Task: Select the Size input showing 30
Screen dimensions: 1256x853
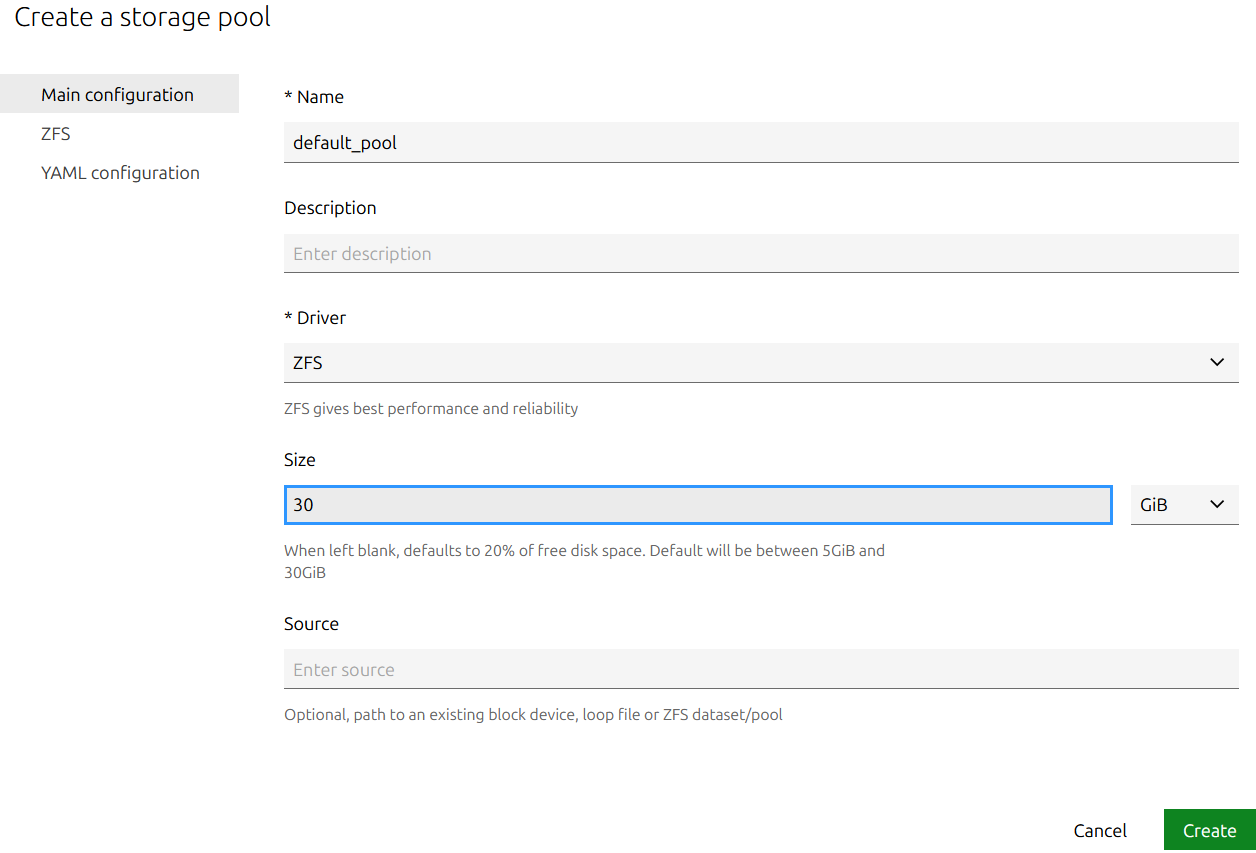Action: [697, 505]
